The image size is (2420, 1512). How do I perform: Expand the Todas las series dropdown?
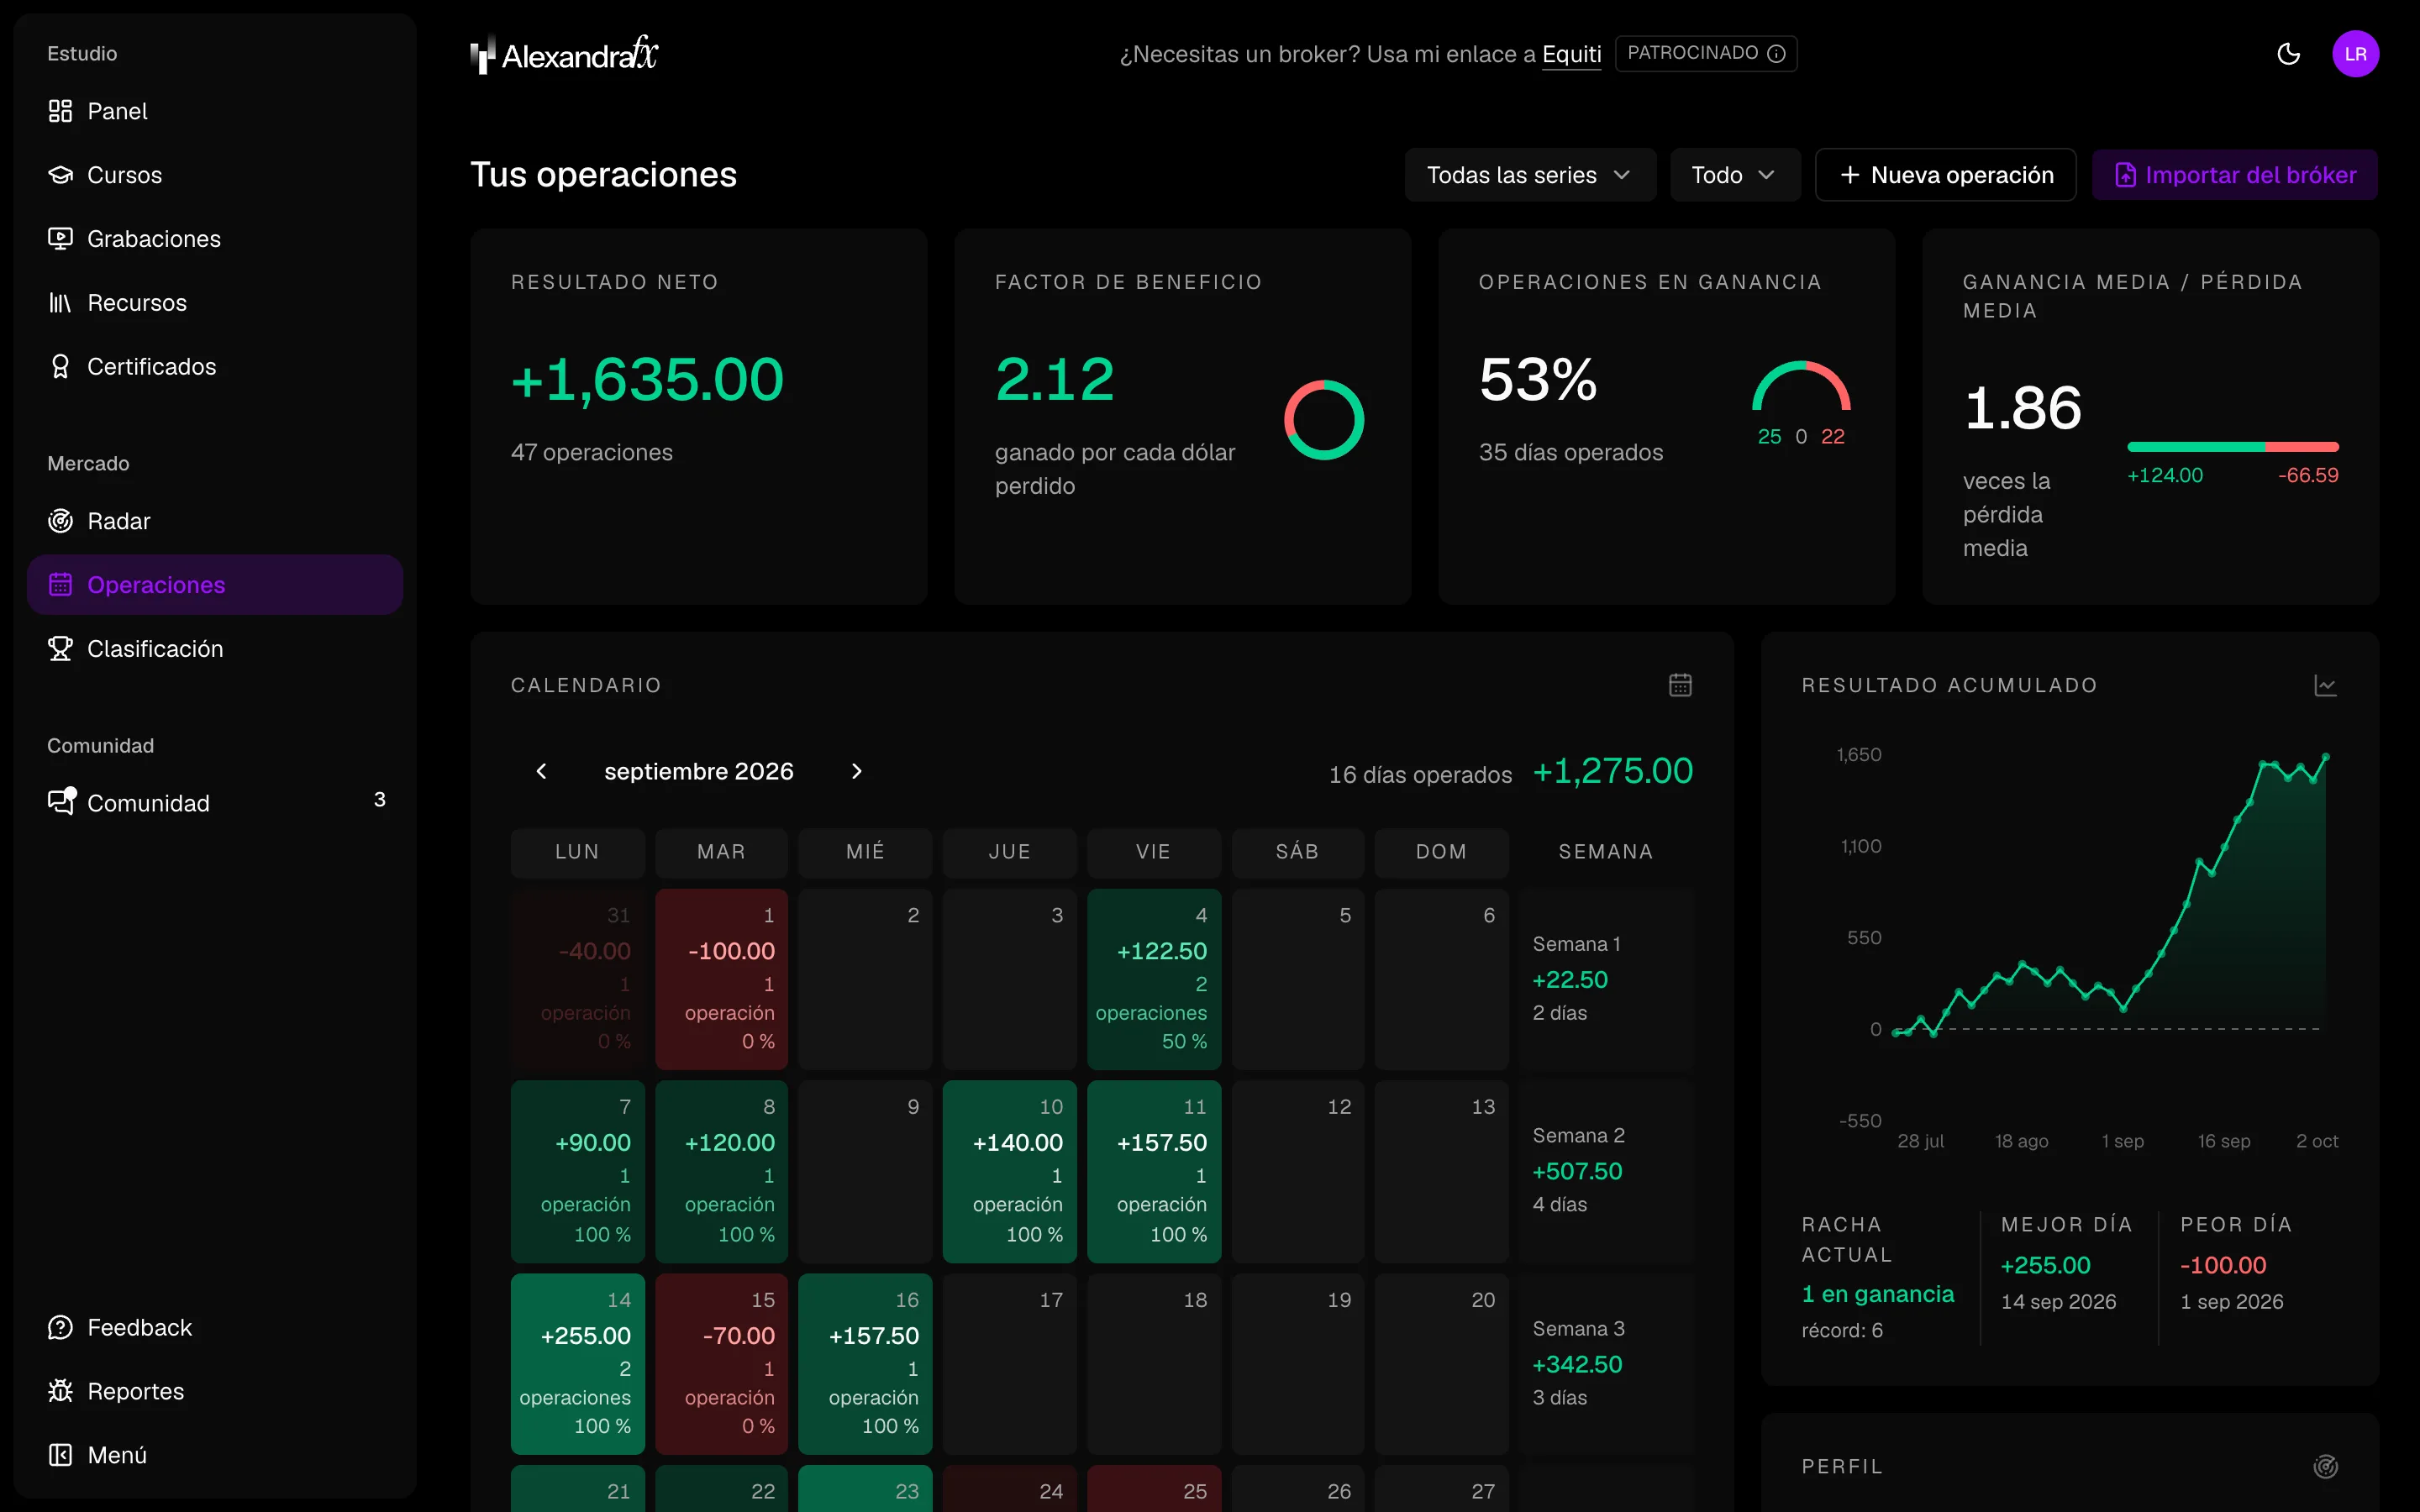point(1529,175)
